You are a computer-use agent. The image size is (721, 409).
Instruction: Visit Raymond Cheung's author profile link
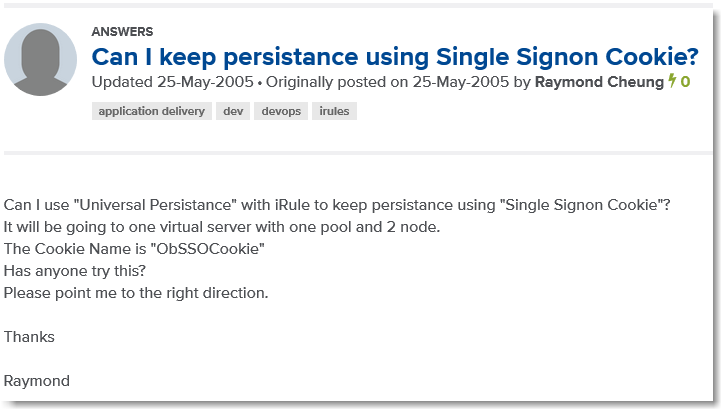coord(600,82)
